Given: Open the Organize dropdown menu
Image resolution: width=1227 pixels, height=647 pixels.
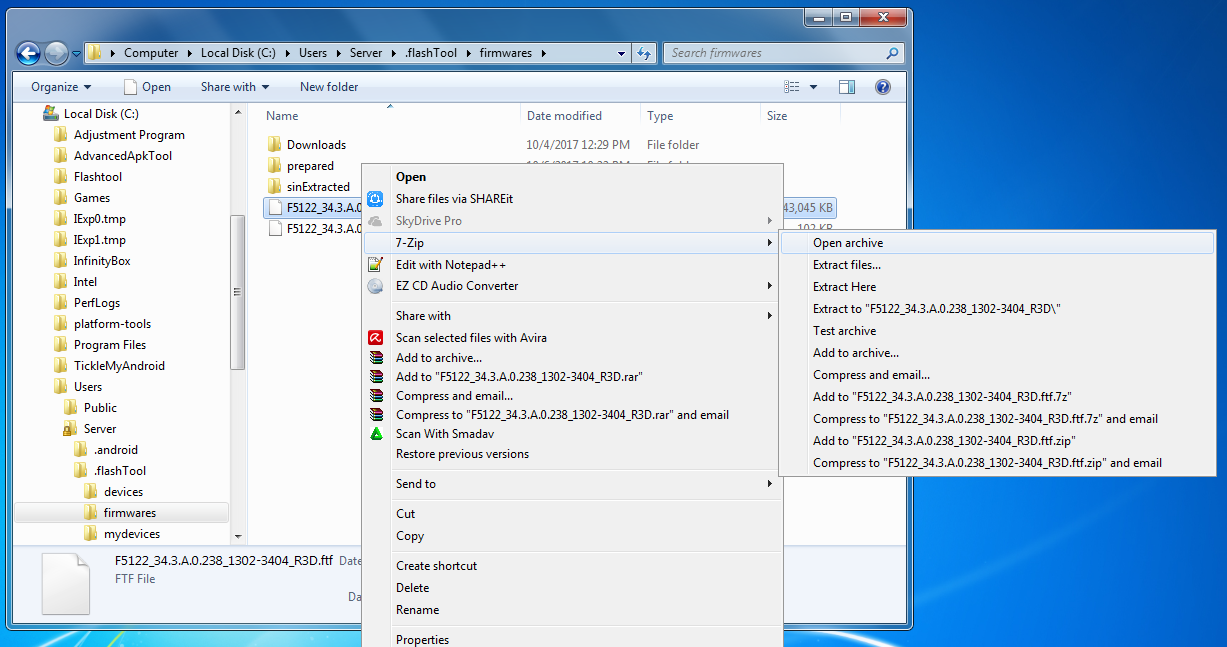Looking at the screenshot, I should [x=61, y=87].
